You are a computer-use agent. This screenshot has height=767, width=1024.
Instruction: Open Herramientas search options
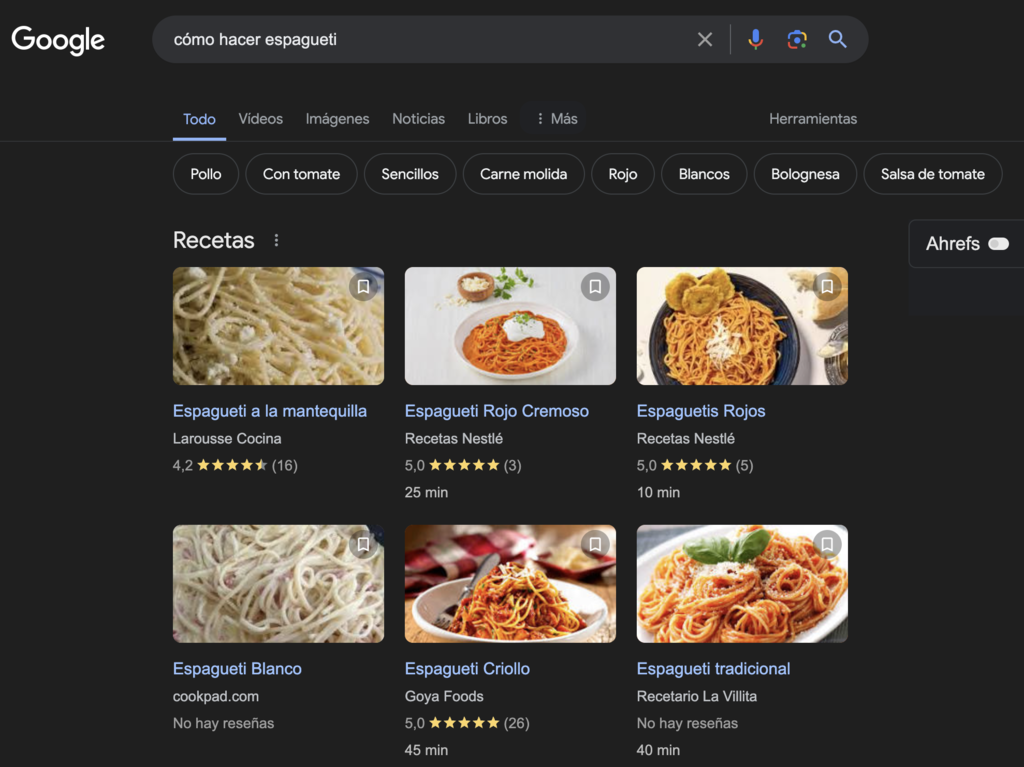(x=812, y=118)
